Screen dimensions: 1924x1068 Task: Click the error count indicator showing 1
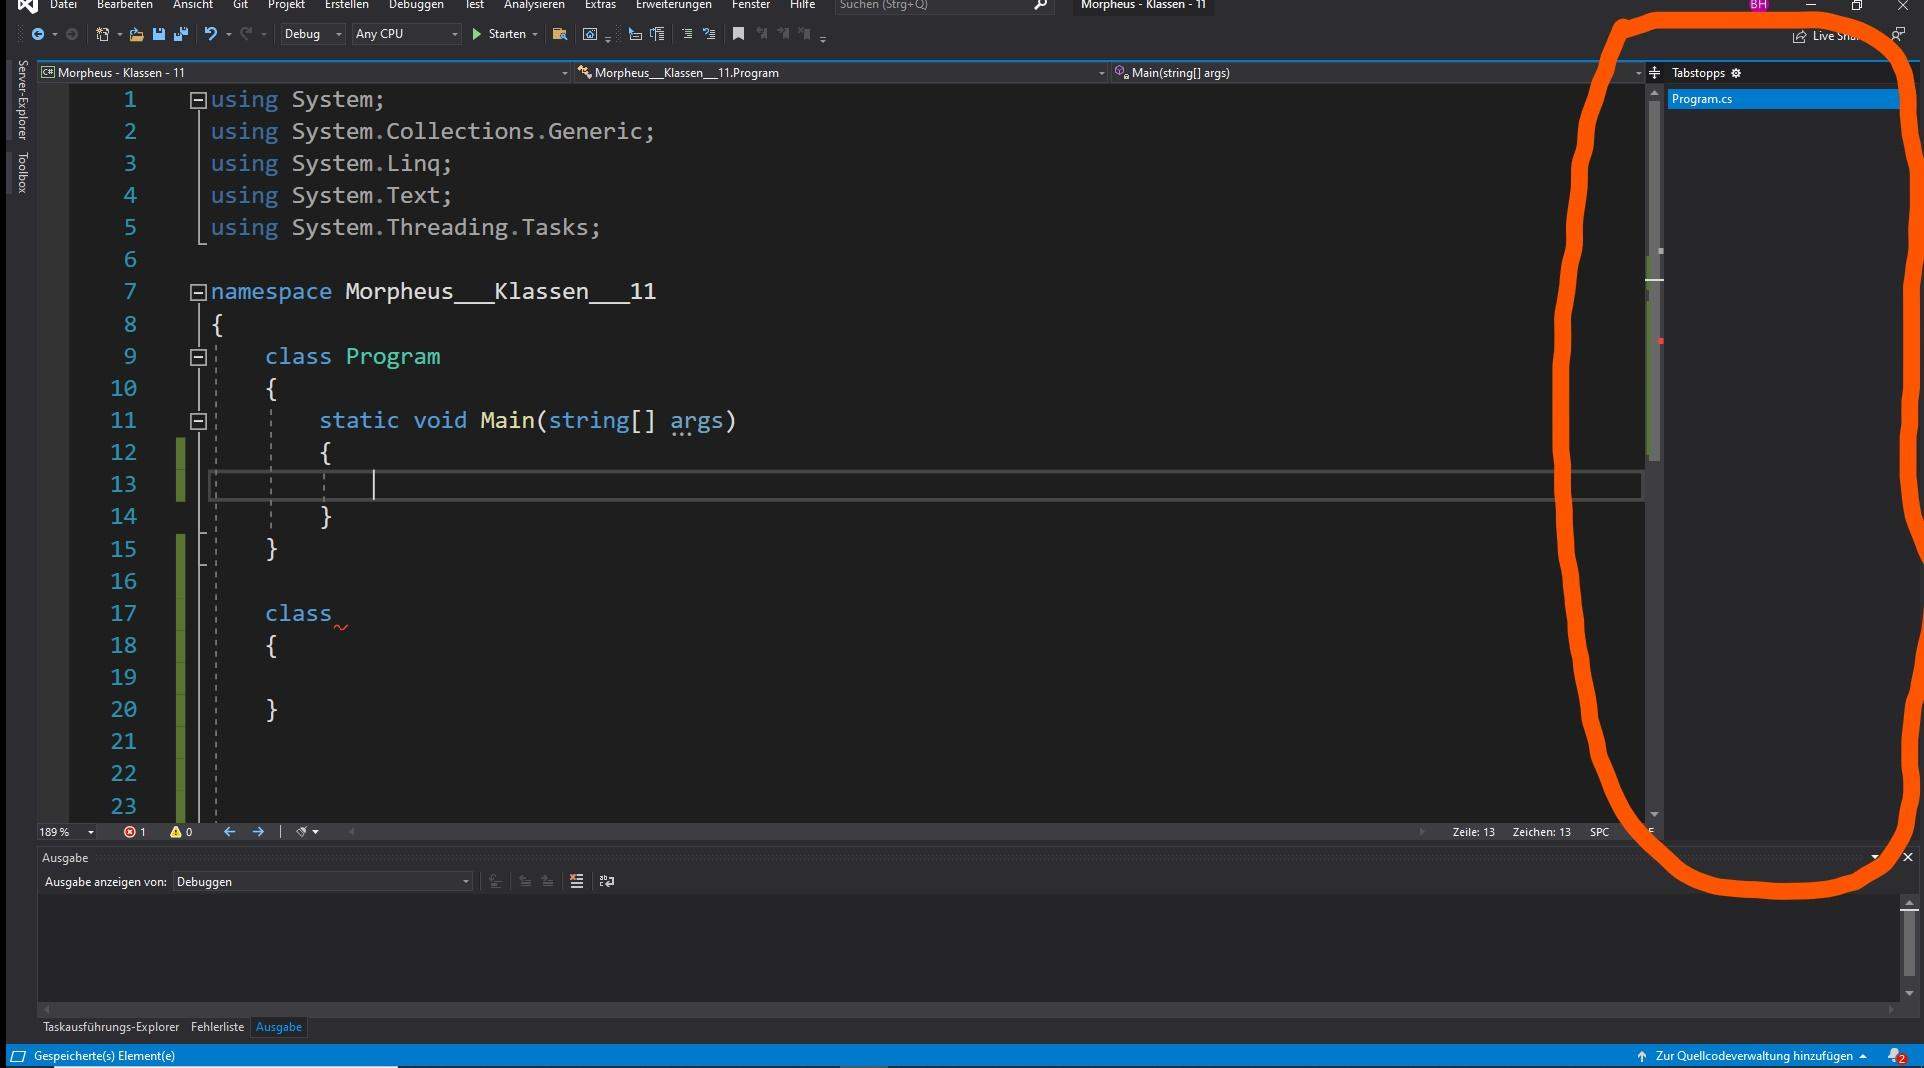[134, 832]
